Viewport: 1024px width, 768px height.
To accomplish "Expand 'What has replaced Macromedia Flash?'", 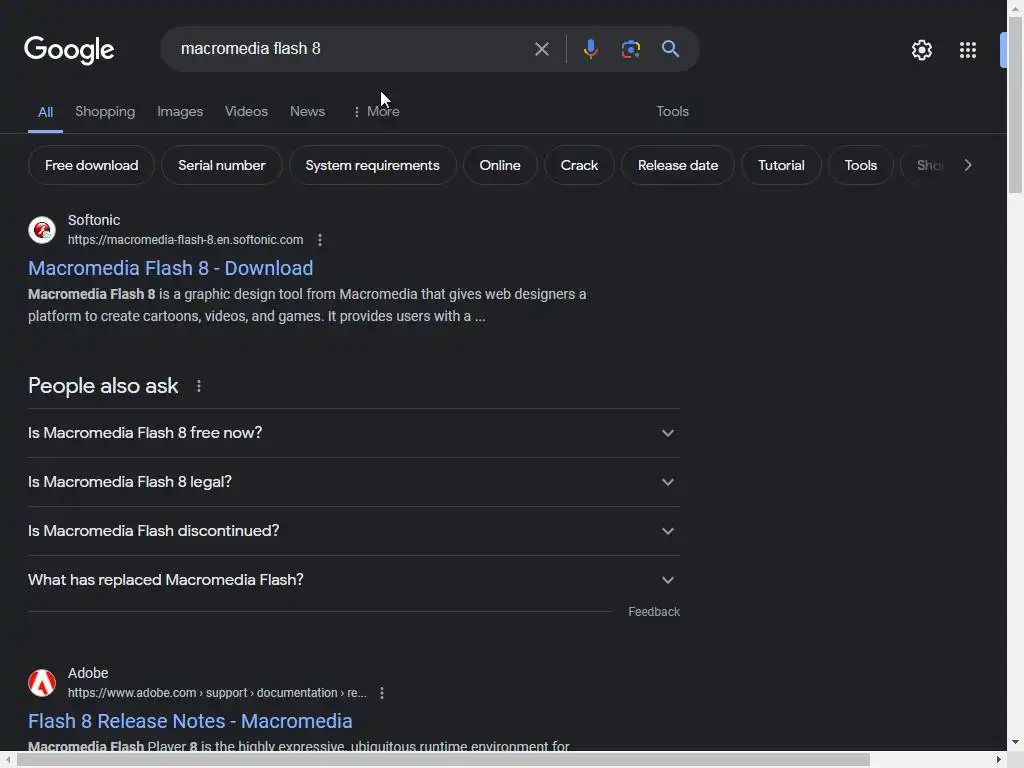I will [353, 580].
